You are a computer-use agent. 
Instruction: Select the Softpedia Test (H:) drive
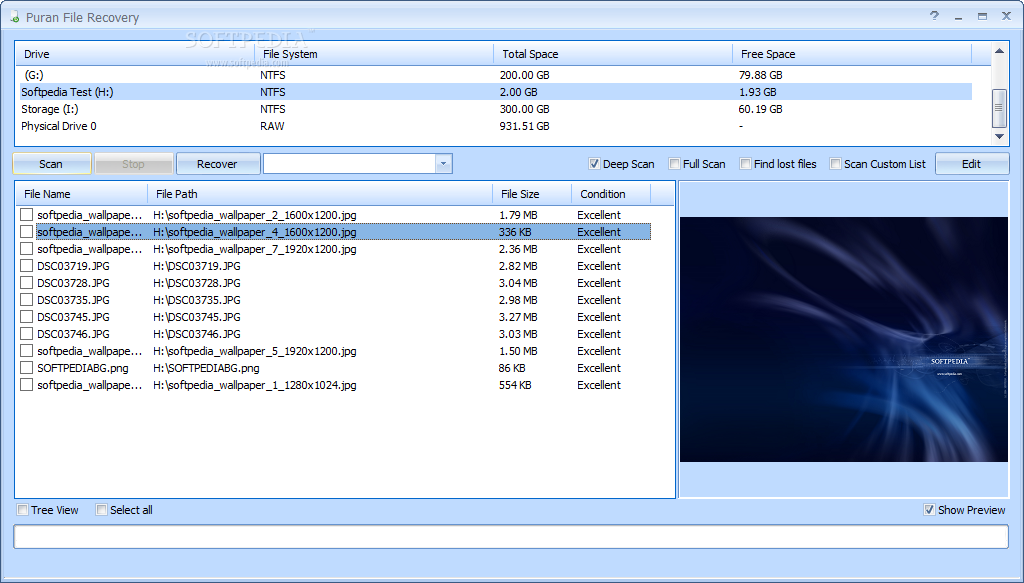[494, 92]
